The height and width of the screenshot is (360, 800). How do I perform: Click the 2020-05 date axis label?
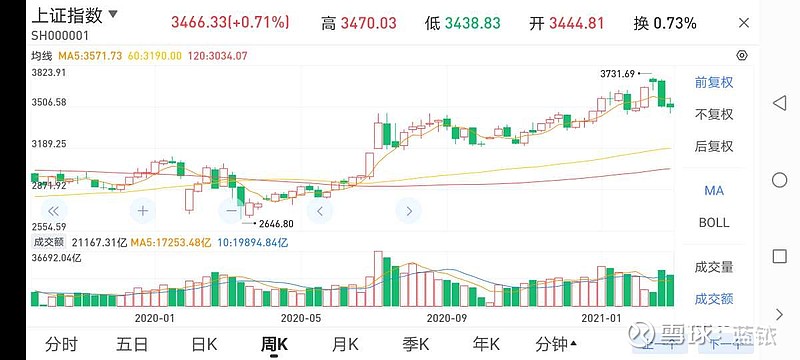click(x=301, y=318)
